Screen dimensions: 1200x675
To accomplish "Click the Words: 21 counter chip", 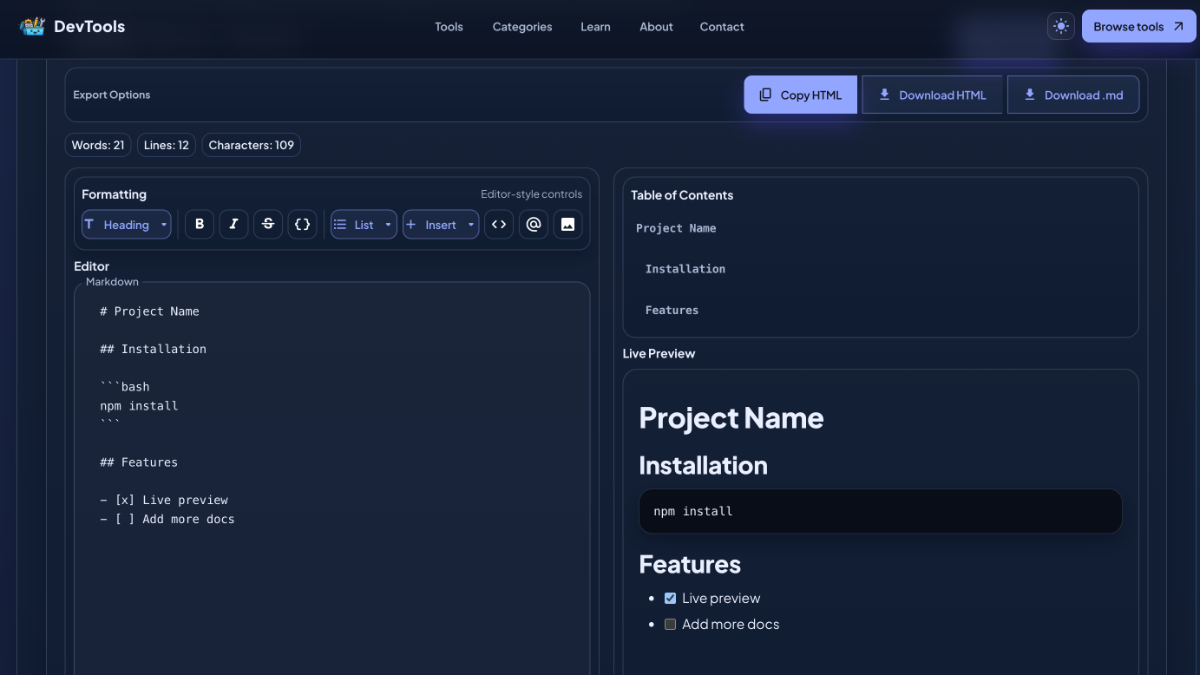I will 98,145.
